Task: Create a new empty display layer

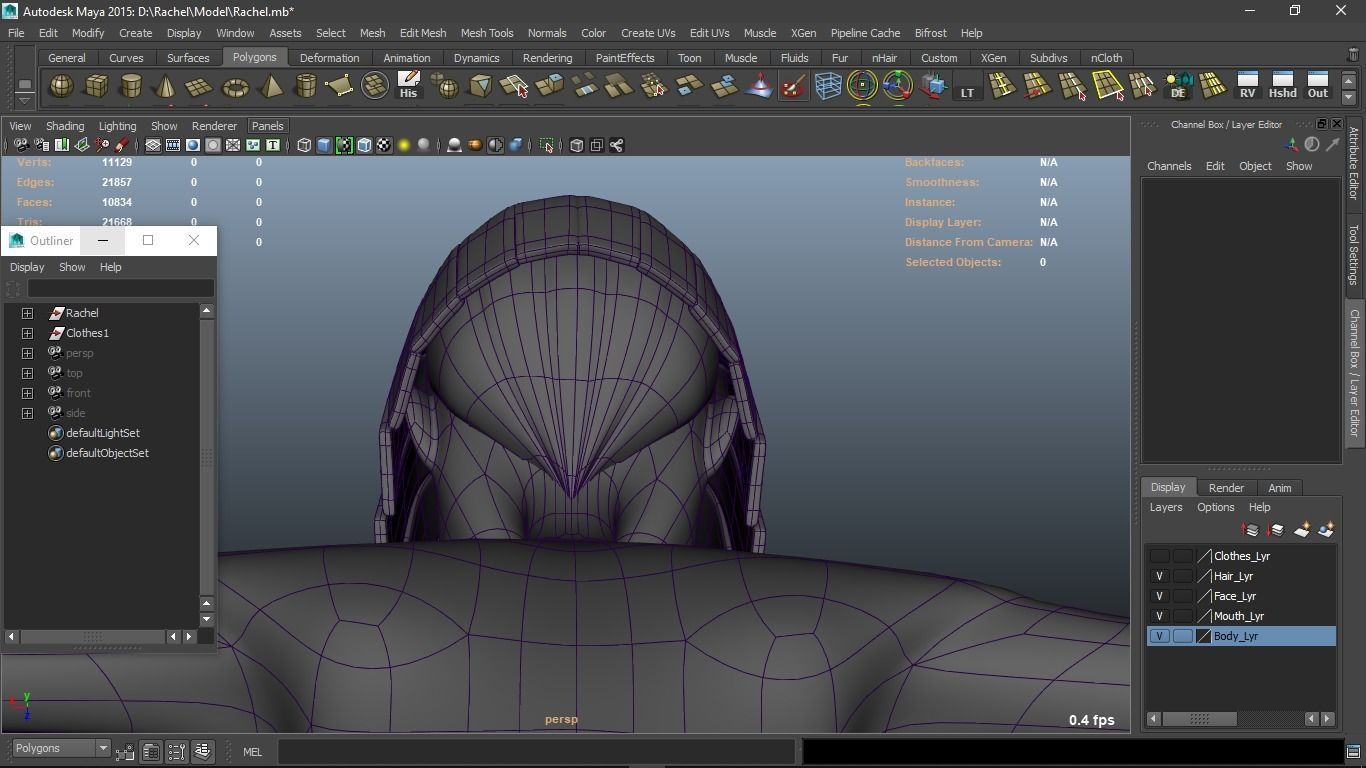Action: 1302,530
